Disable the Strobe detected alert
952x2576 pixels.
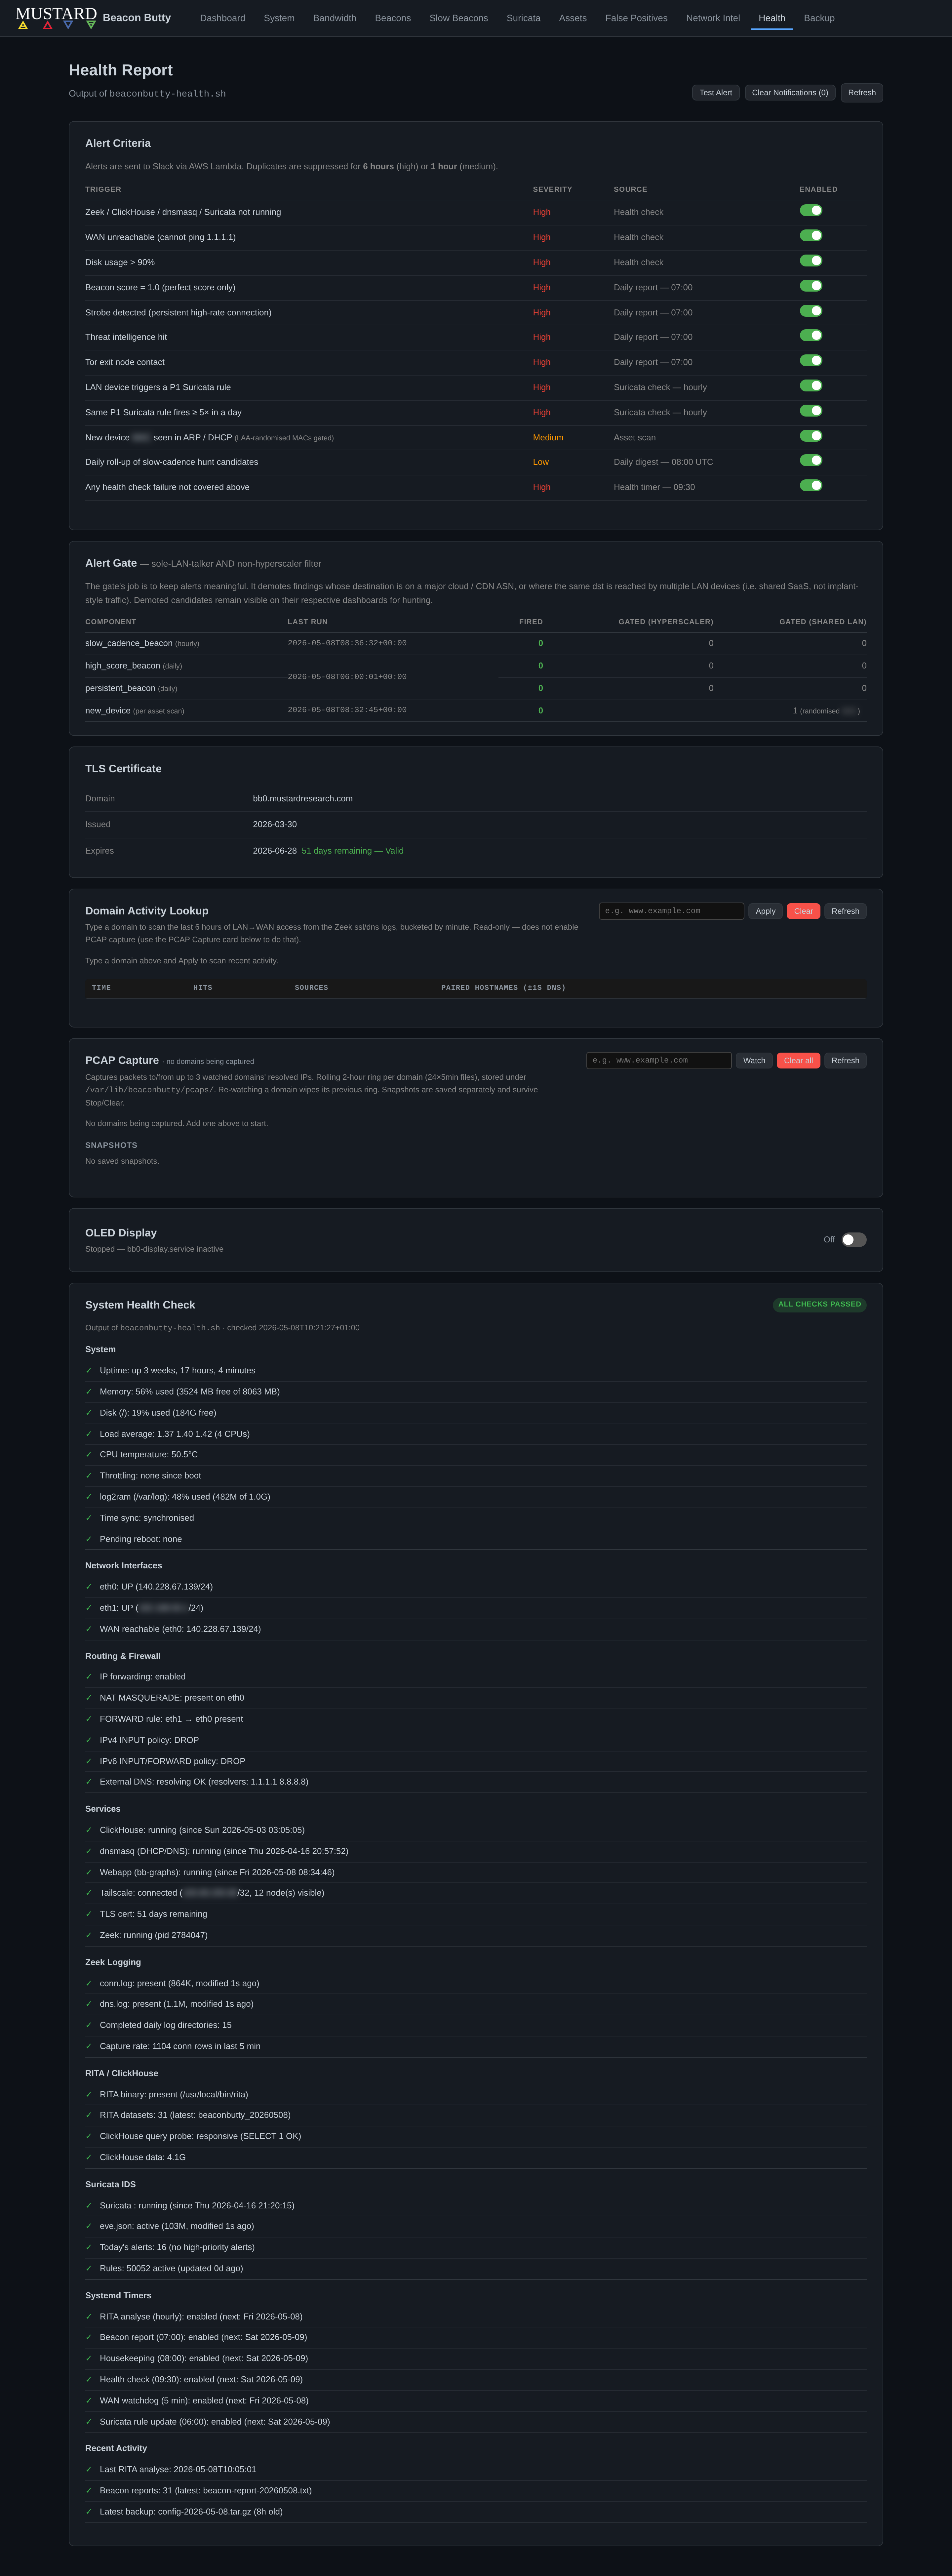(811, 311)
